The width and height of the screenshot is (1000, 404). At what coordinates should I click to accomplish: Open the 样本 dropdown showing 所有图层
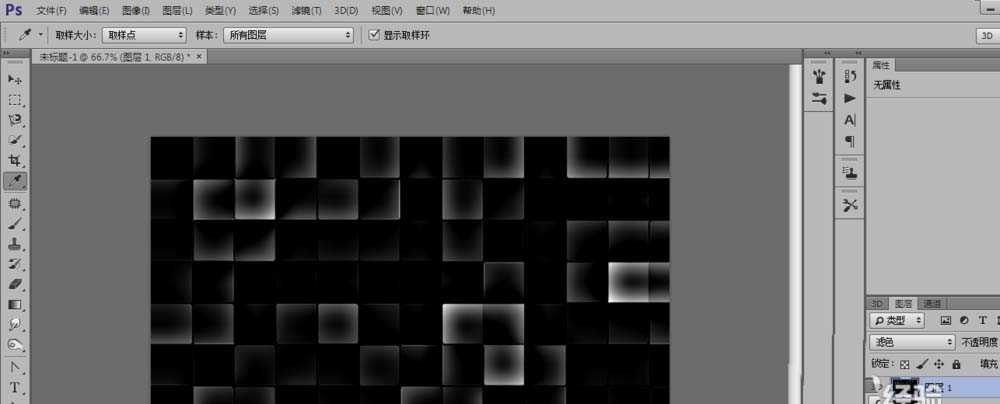click(290, 34)
